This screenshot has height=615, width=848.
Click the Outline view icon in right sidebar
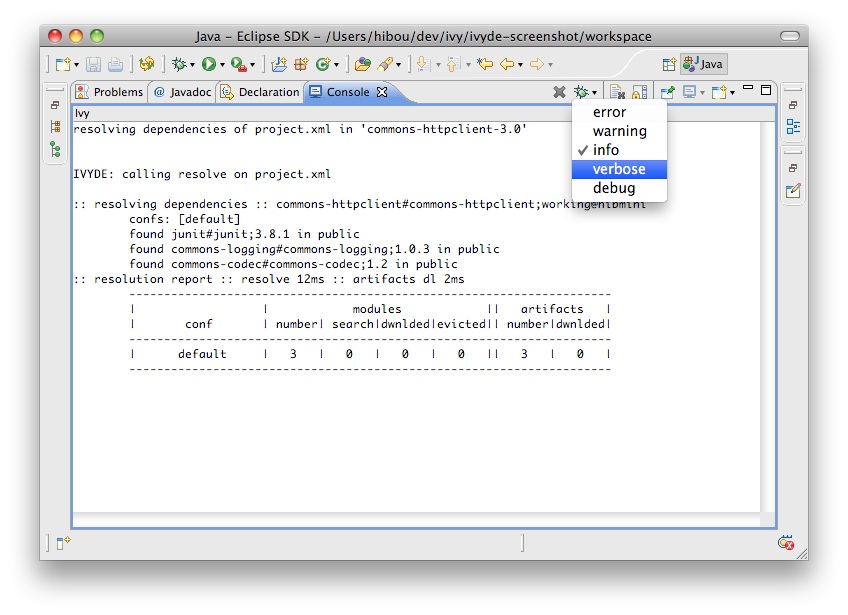793,126
